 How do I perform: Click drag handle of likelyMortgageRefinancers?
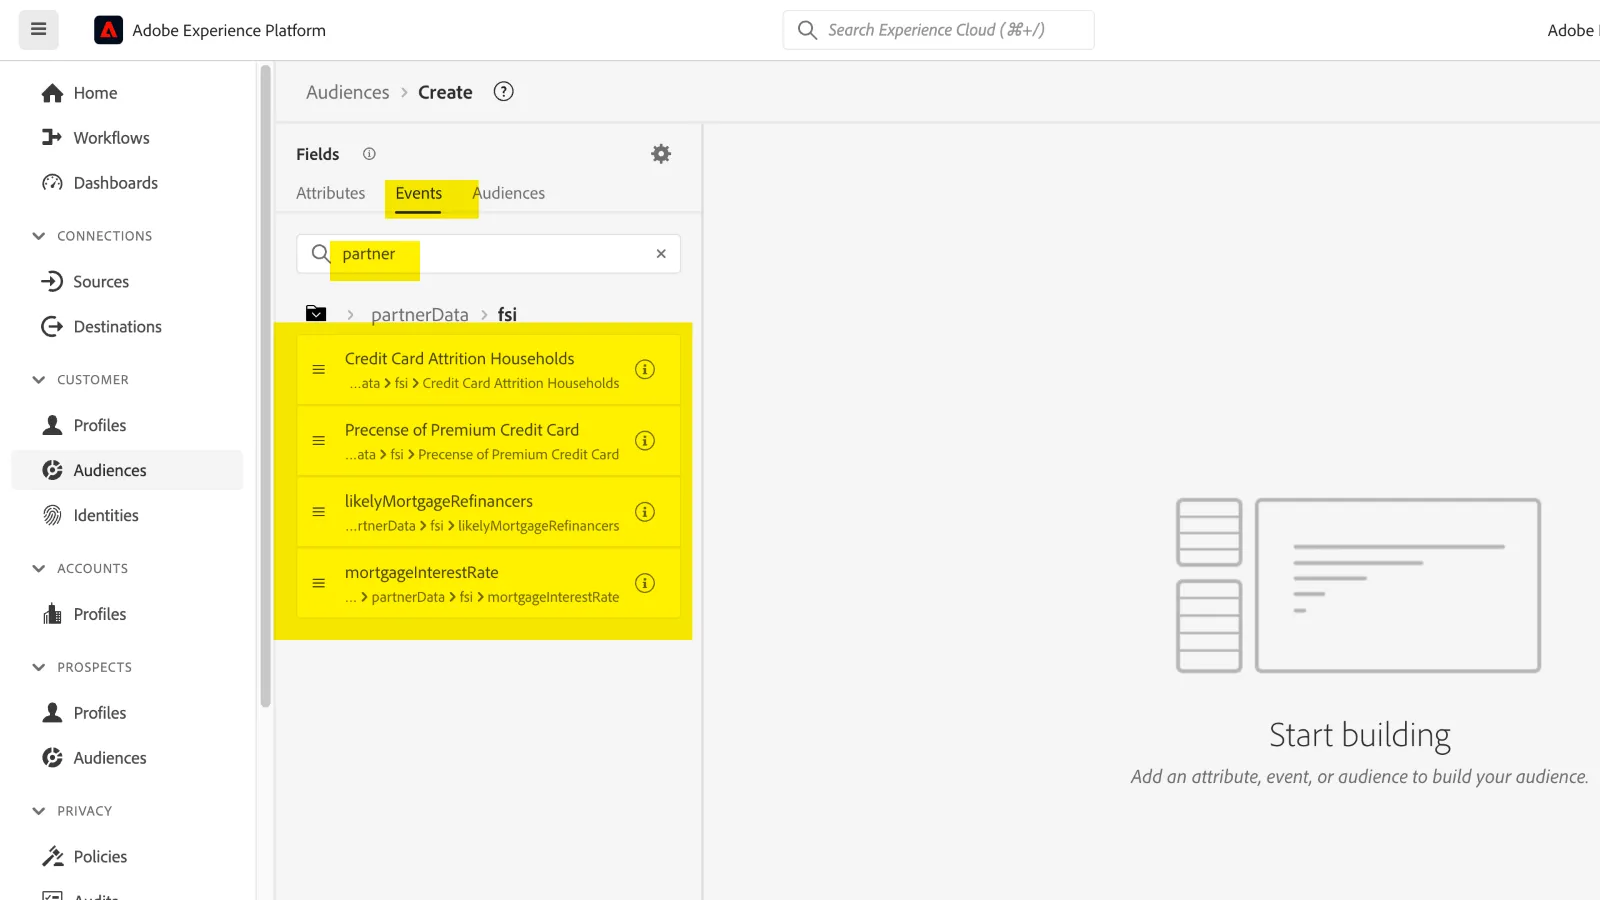click(319, 512)
